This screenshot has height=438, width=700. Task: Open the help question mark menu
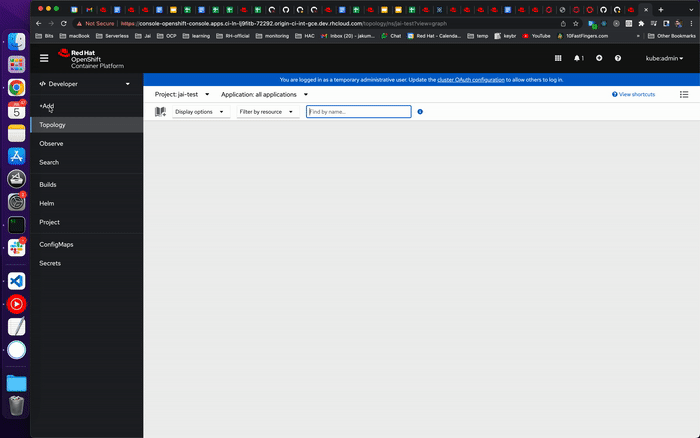click(618, 58)
